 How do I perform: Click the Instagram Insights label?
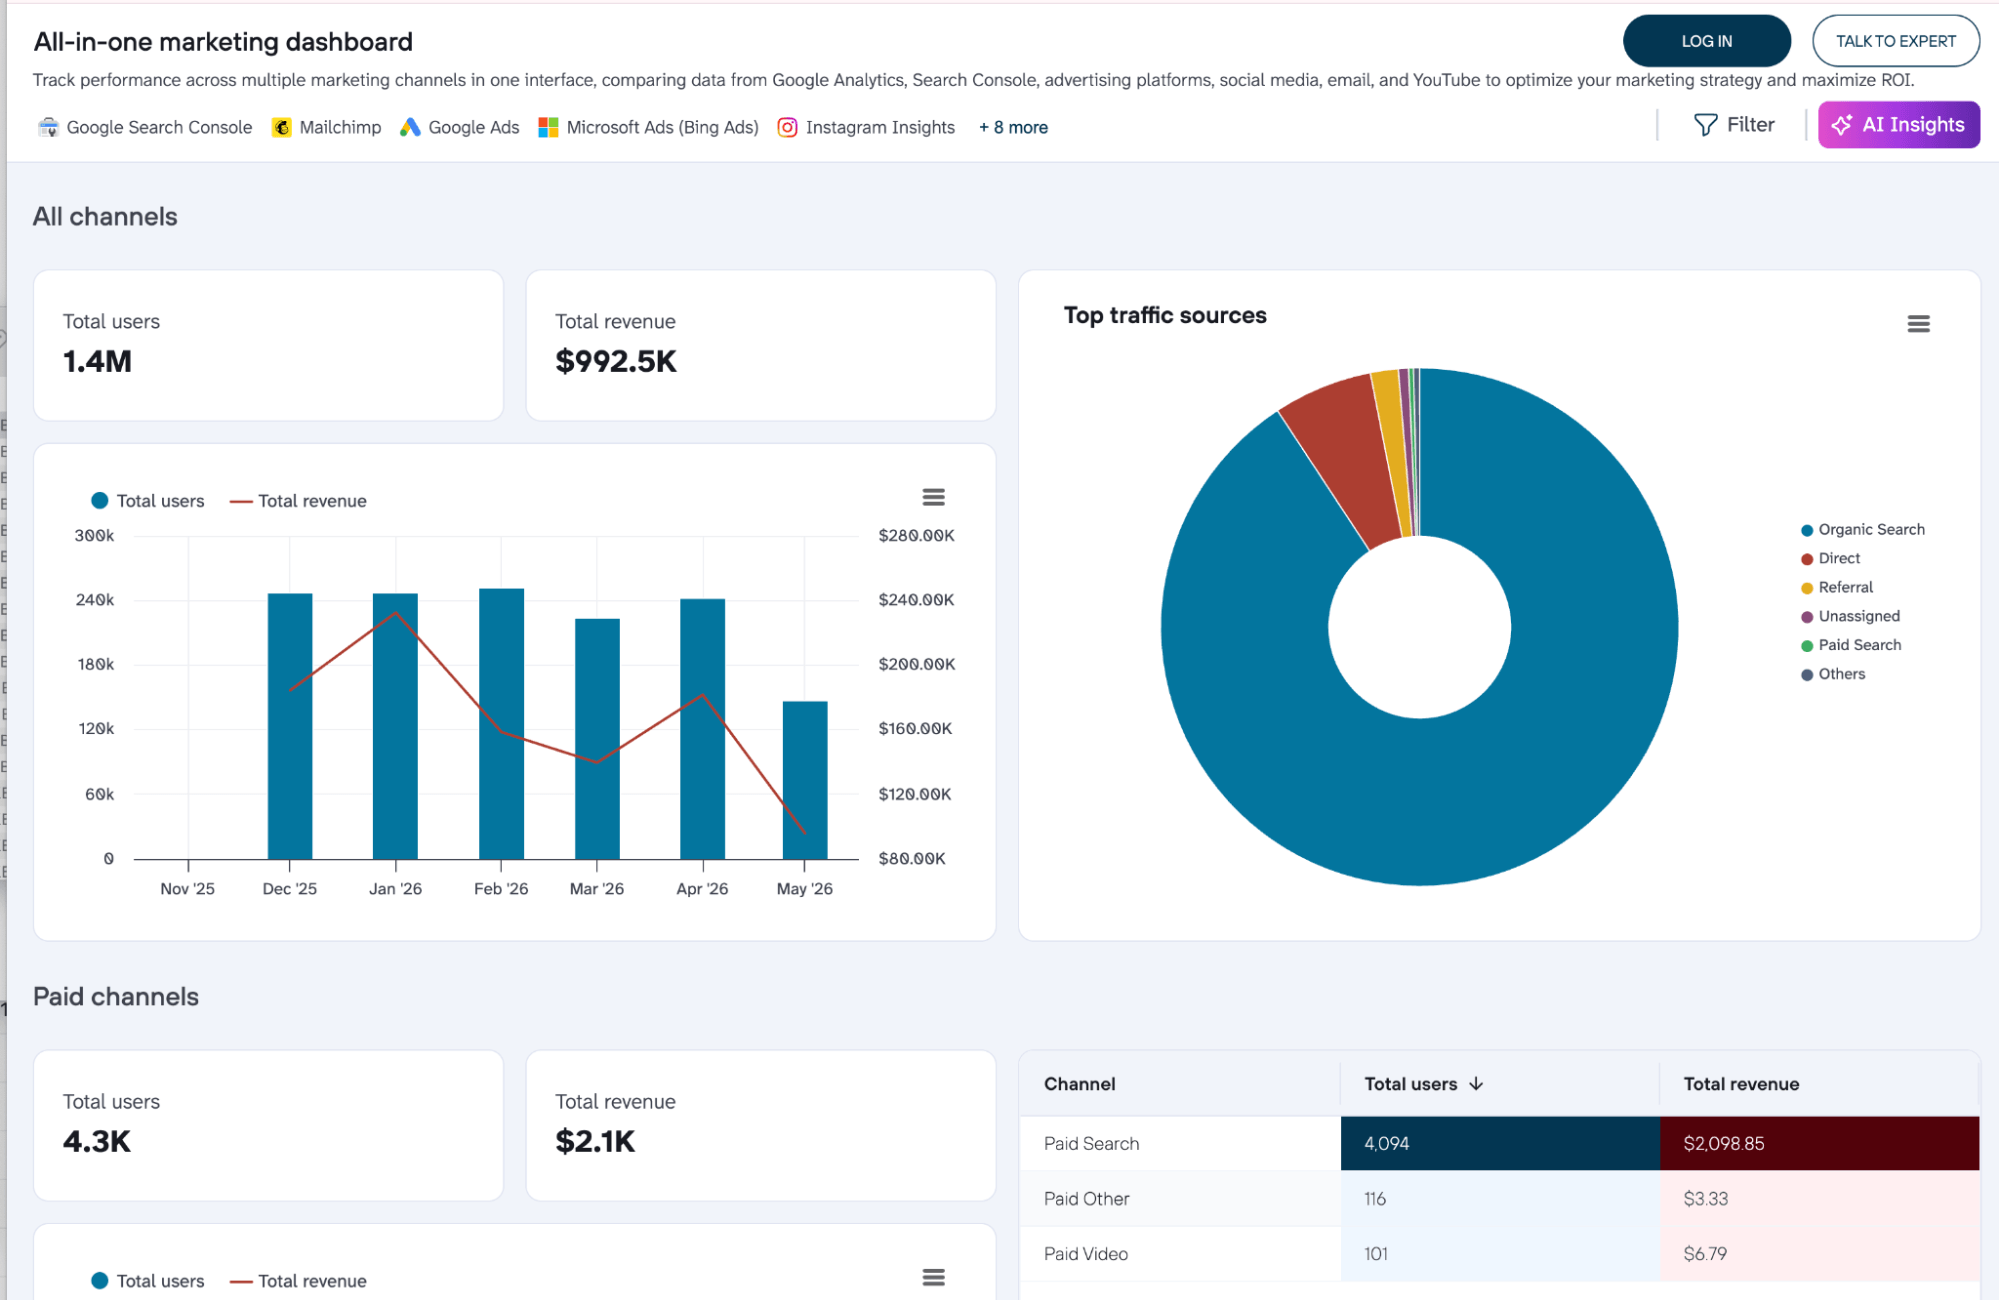tap(880, 127)
